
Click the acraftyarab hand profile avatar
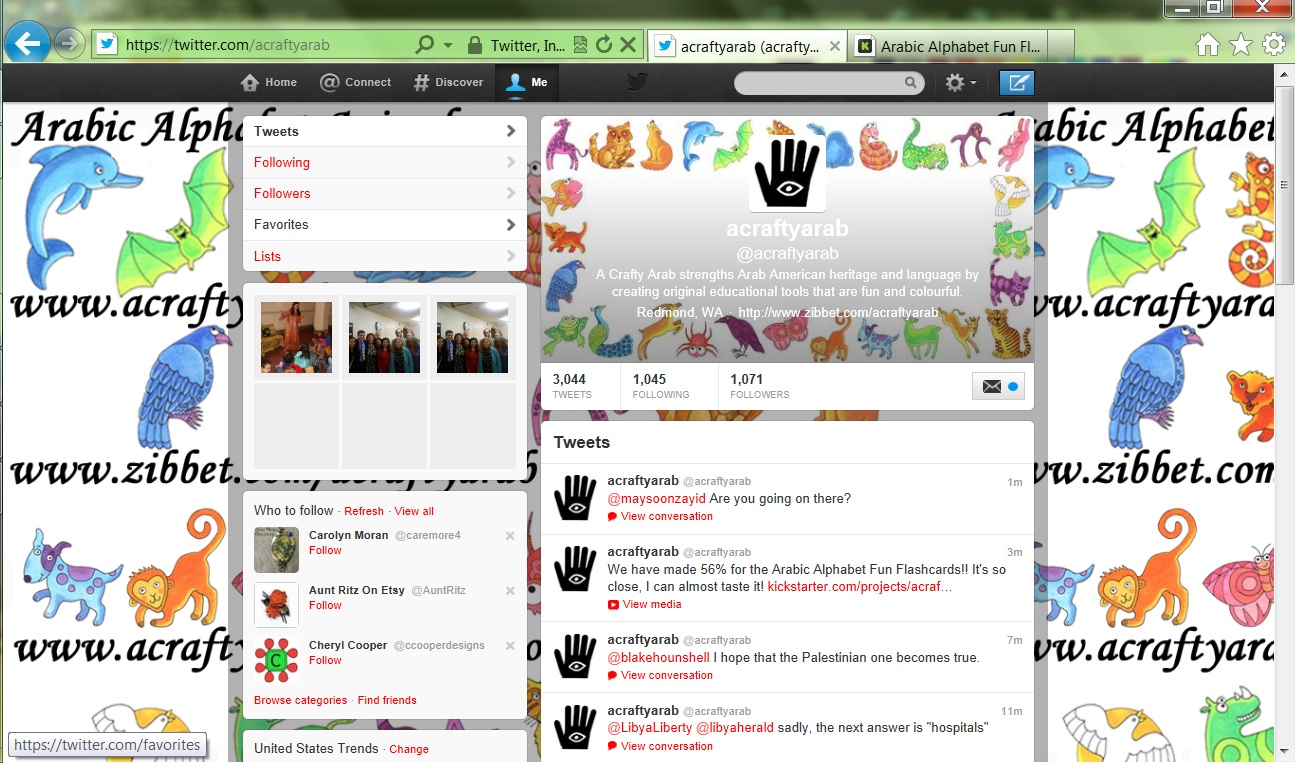787,172
